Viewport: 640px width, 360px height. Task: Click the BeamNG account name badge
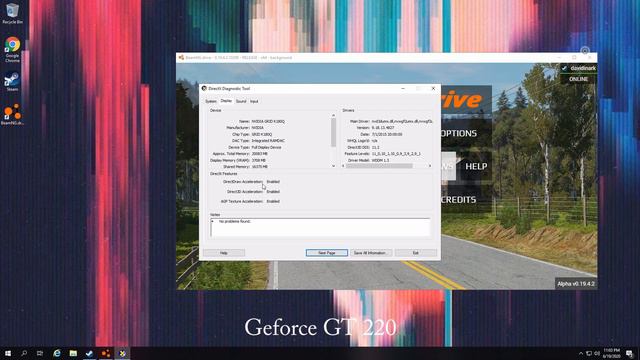579,68
